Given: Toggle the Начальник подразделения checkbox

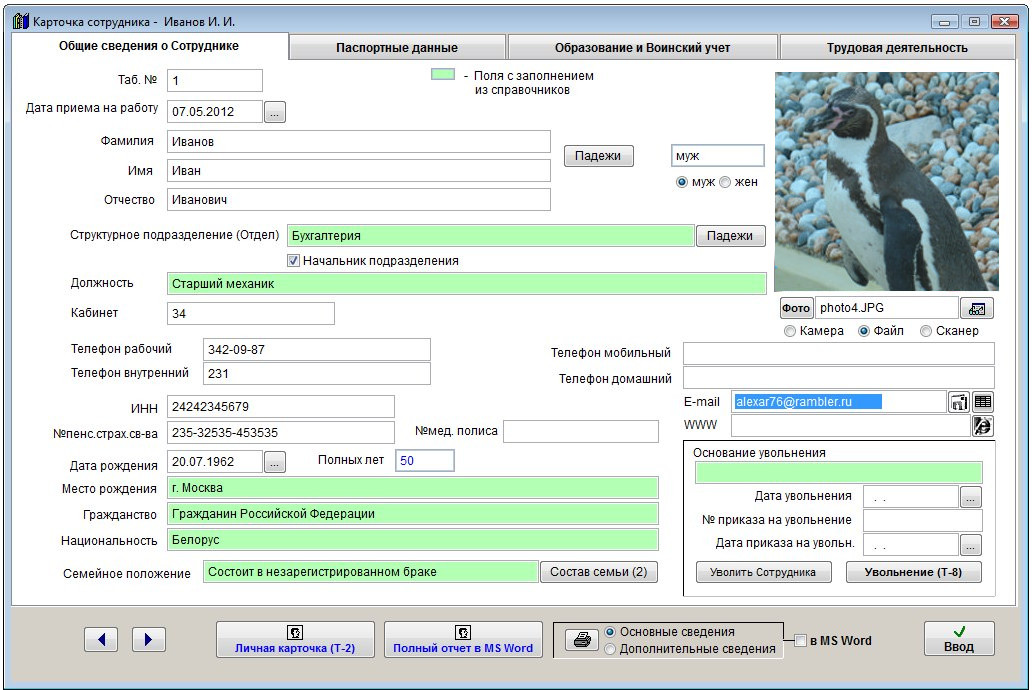Looking at the screenshot, I should point(294,261).
